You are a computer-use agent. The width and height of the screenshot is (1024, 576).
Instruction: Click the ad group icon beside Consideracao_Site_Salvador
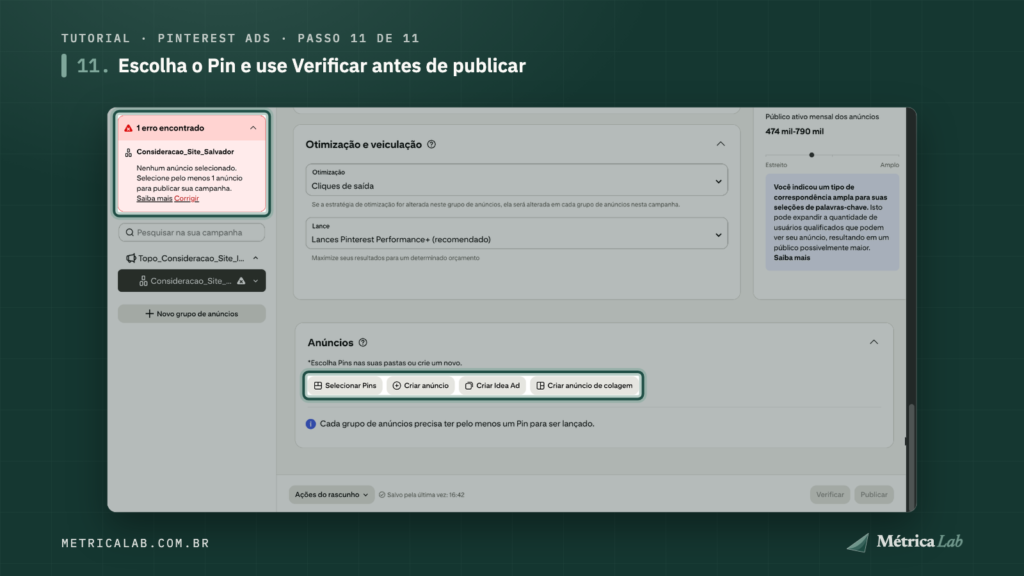(129, 152)
